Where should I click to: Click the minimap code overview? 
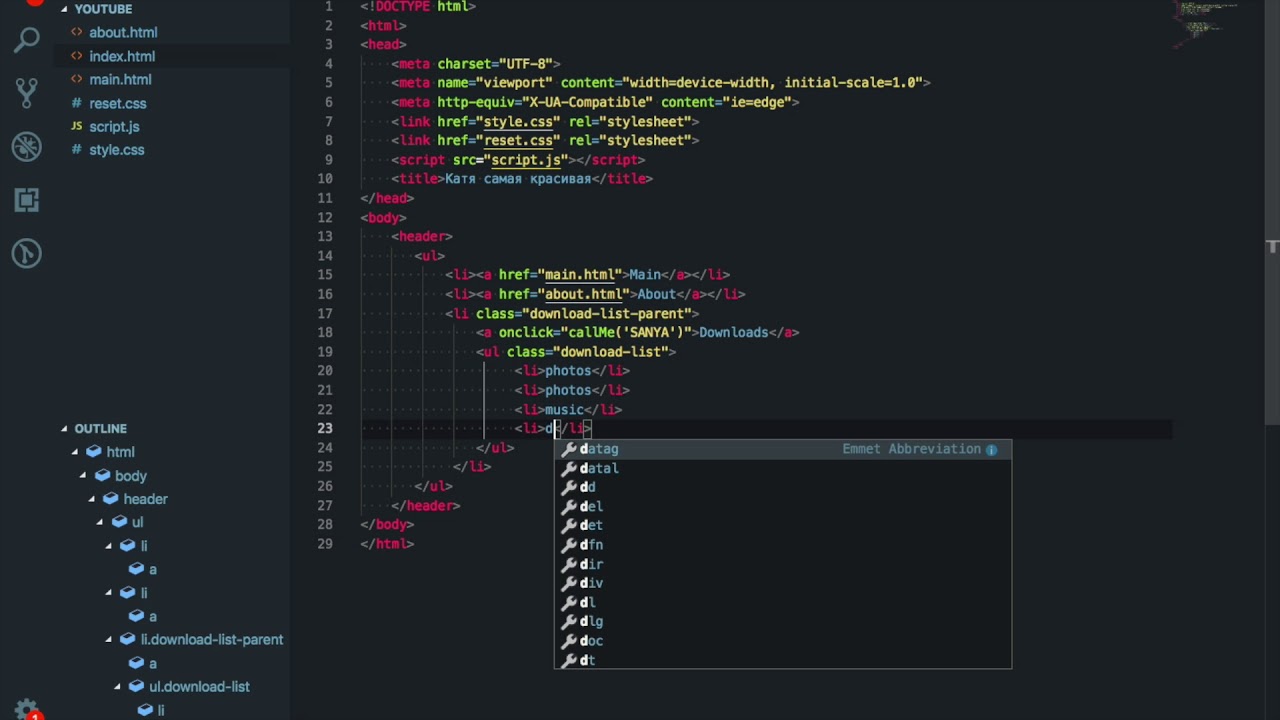click(1208, 25)
